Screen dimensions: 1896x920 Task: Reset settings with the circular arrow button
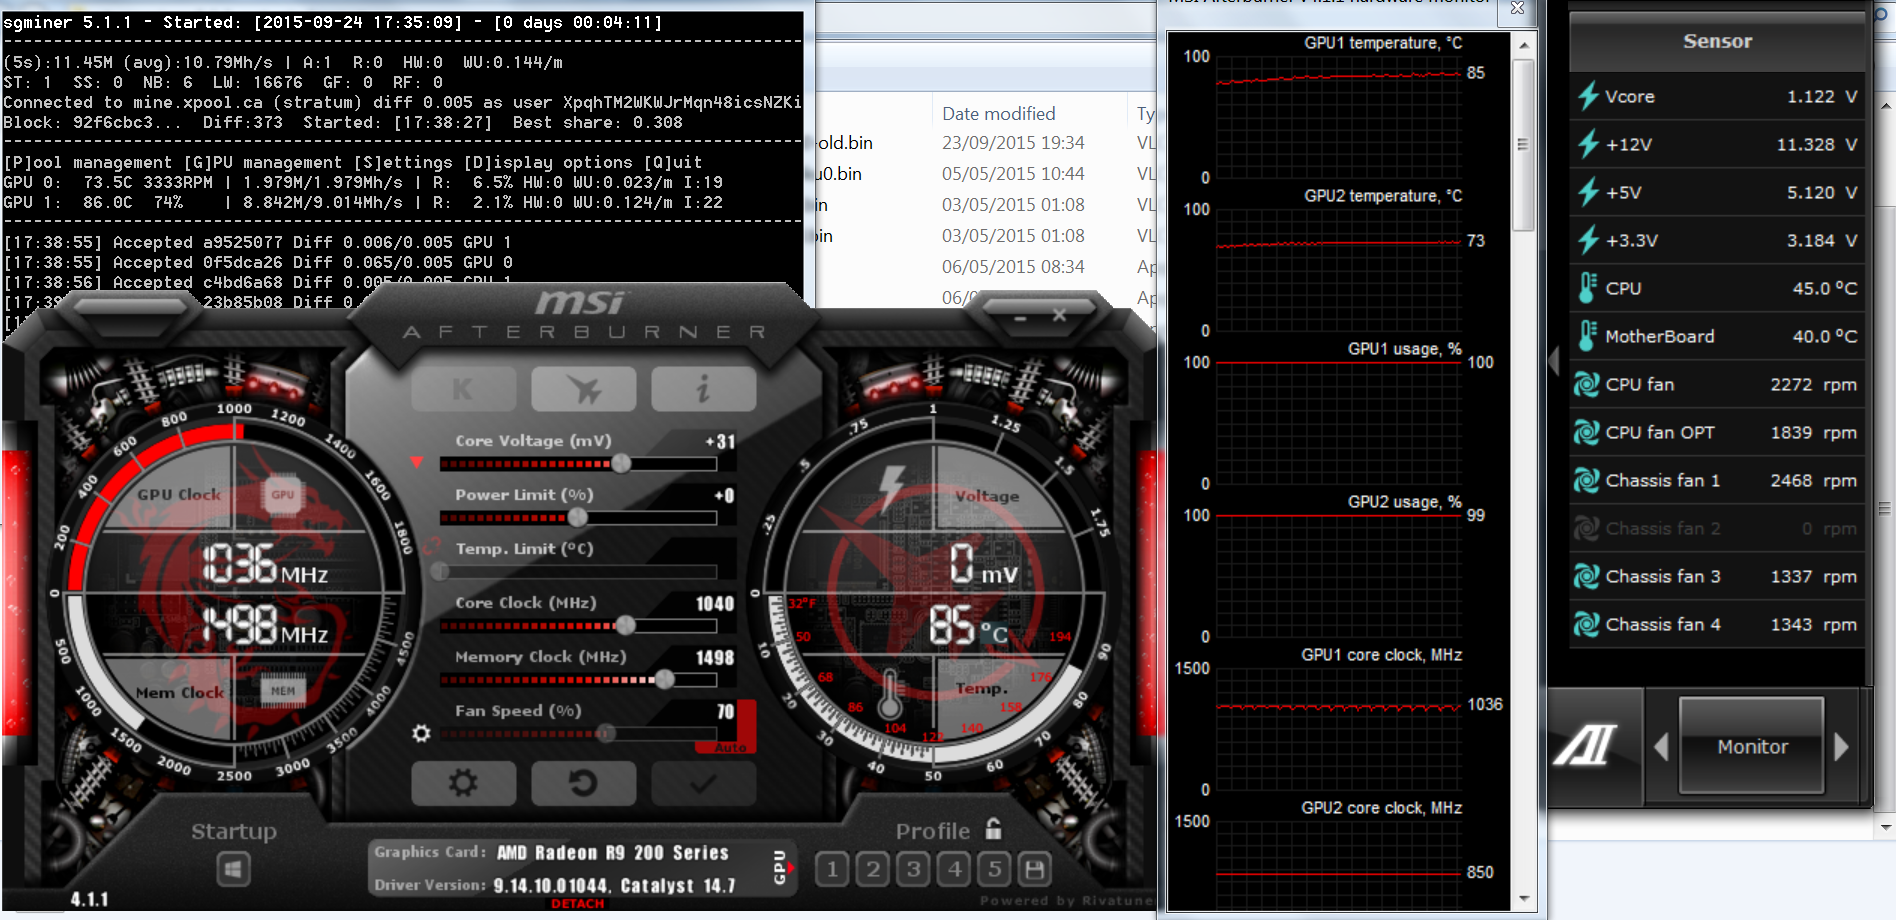point(583,783)
